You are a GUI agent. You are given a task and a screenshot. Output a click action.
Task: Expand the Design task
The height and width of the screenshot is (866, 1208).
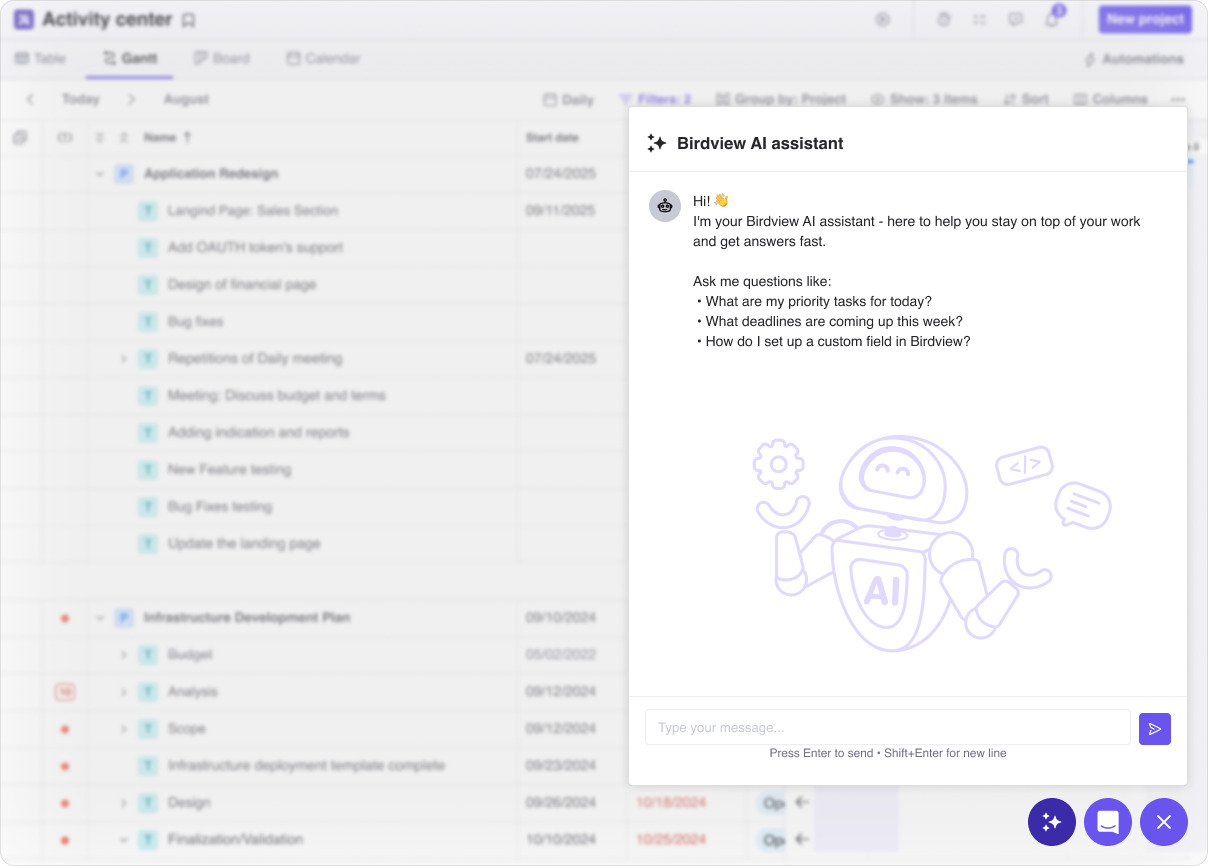[124, 803]
